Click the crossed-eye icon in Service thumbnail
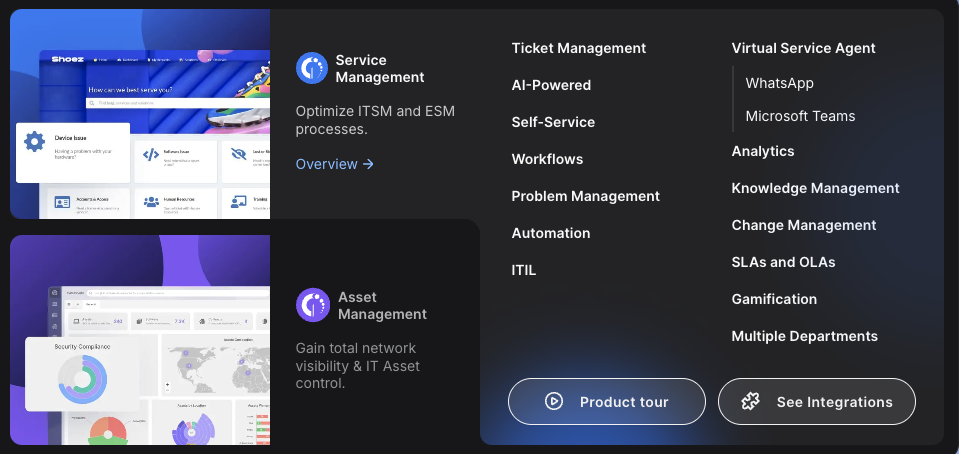959x454 pixels. (239, 154)
